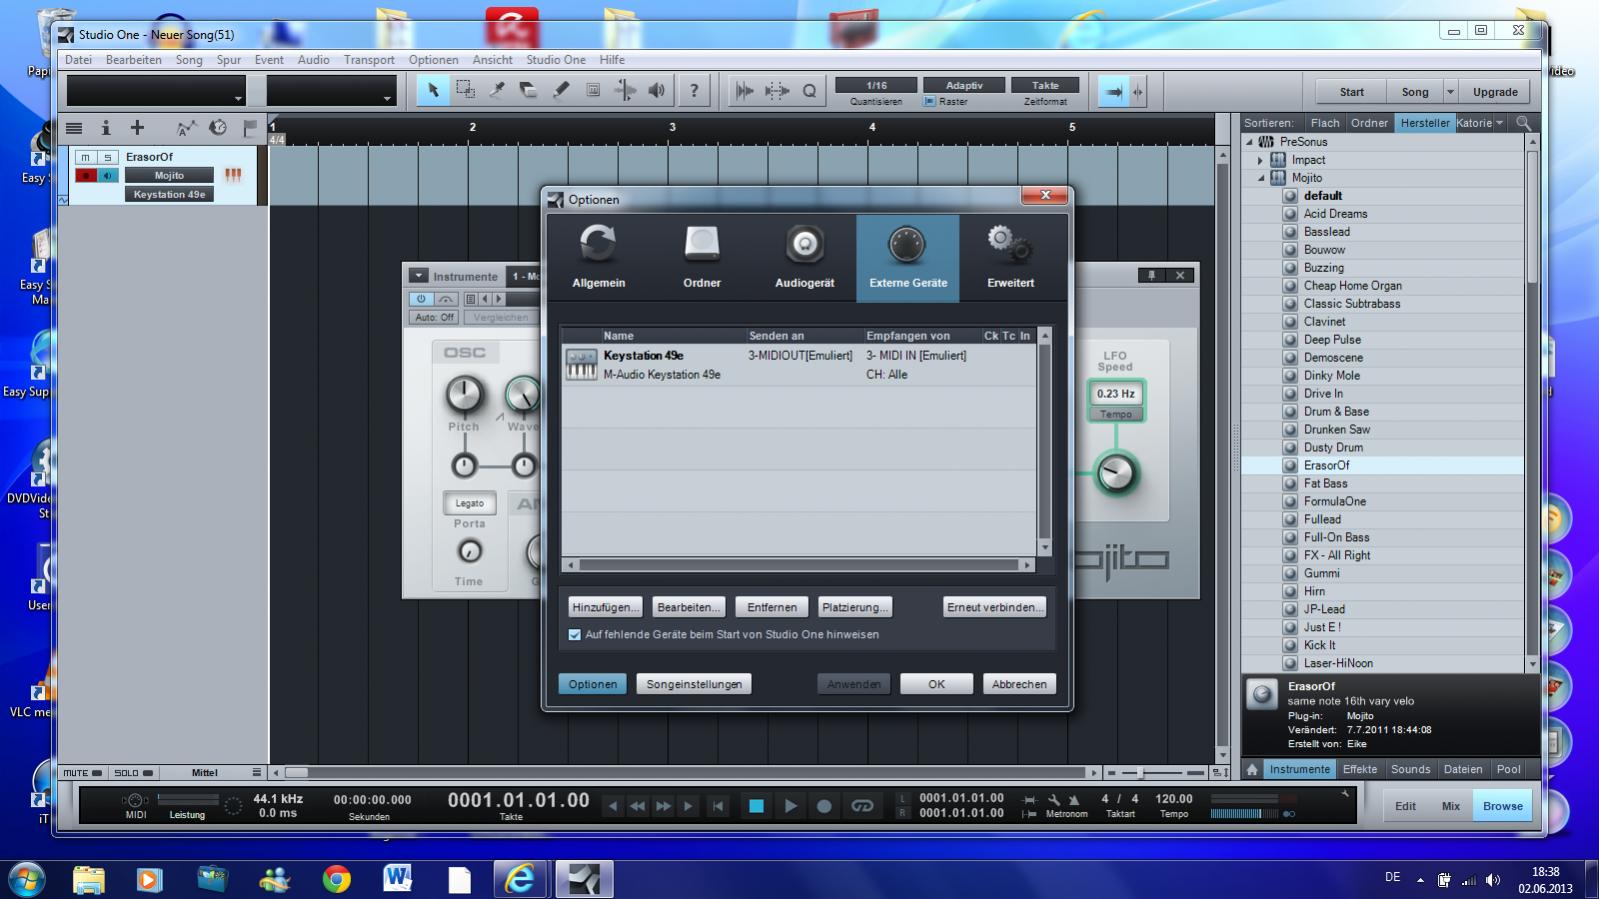1599x899 pixels.
Task: Select the arrow tool in toolbar
Action: [x=433, y=91]
